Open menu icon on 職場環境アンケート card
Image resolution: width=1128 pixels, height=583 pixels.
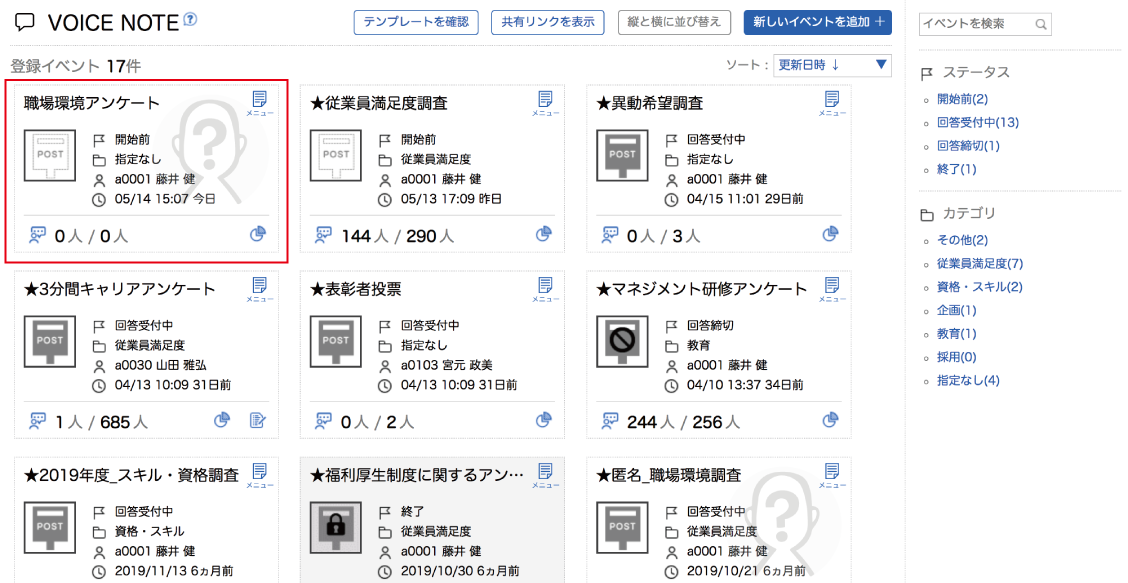(259, 103)
